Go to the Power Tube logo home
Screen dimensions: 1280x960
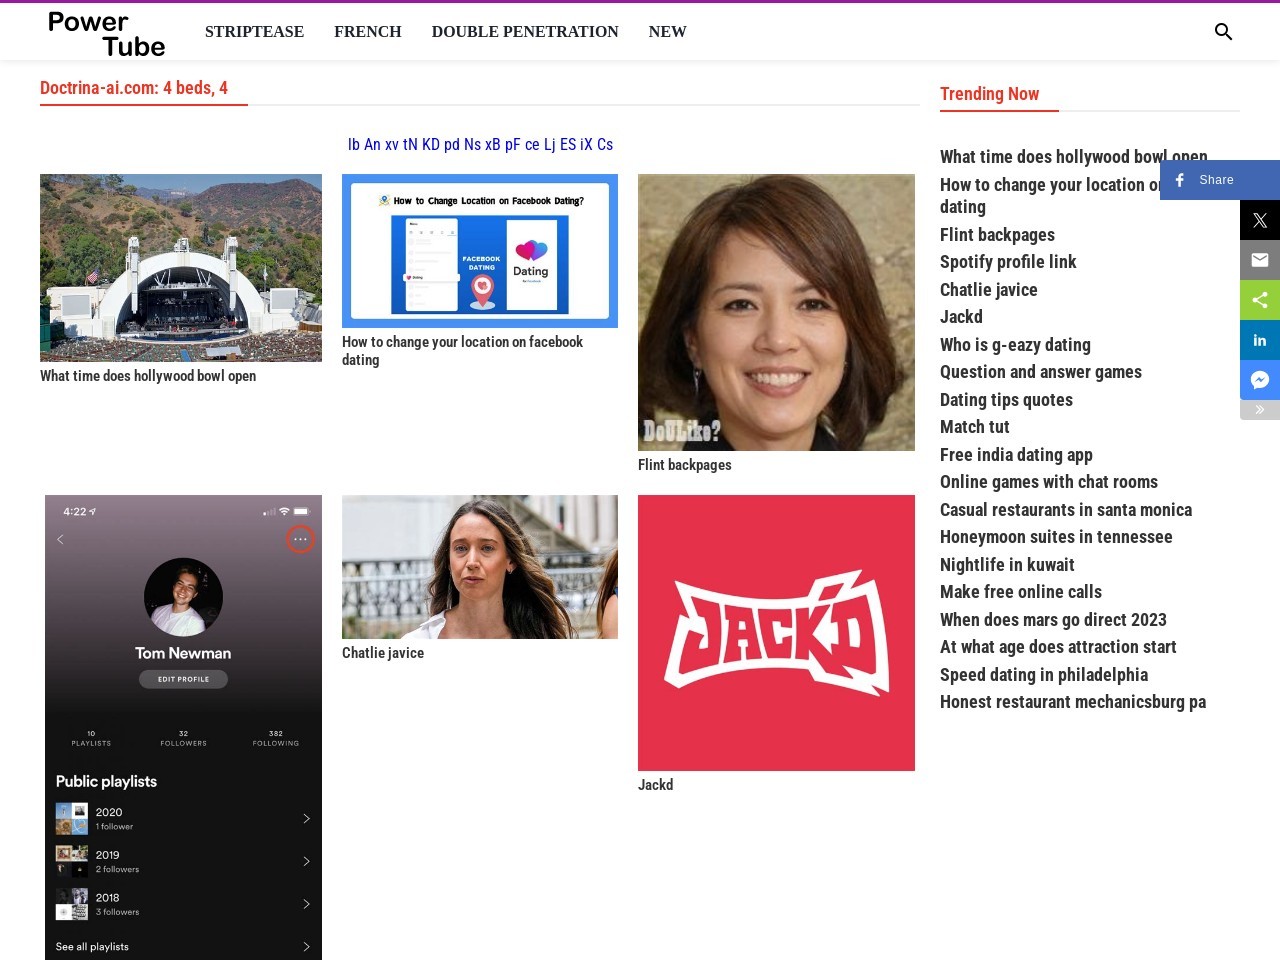pos(106,34)
